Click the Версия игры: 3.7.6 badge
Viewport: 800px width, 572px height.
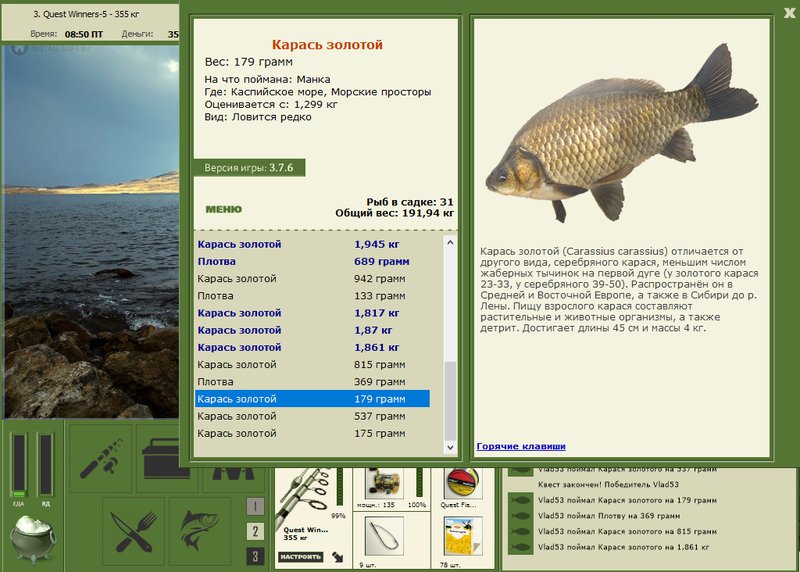point(249,168)
